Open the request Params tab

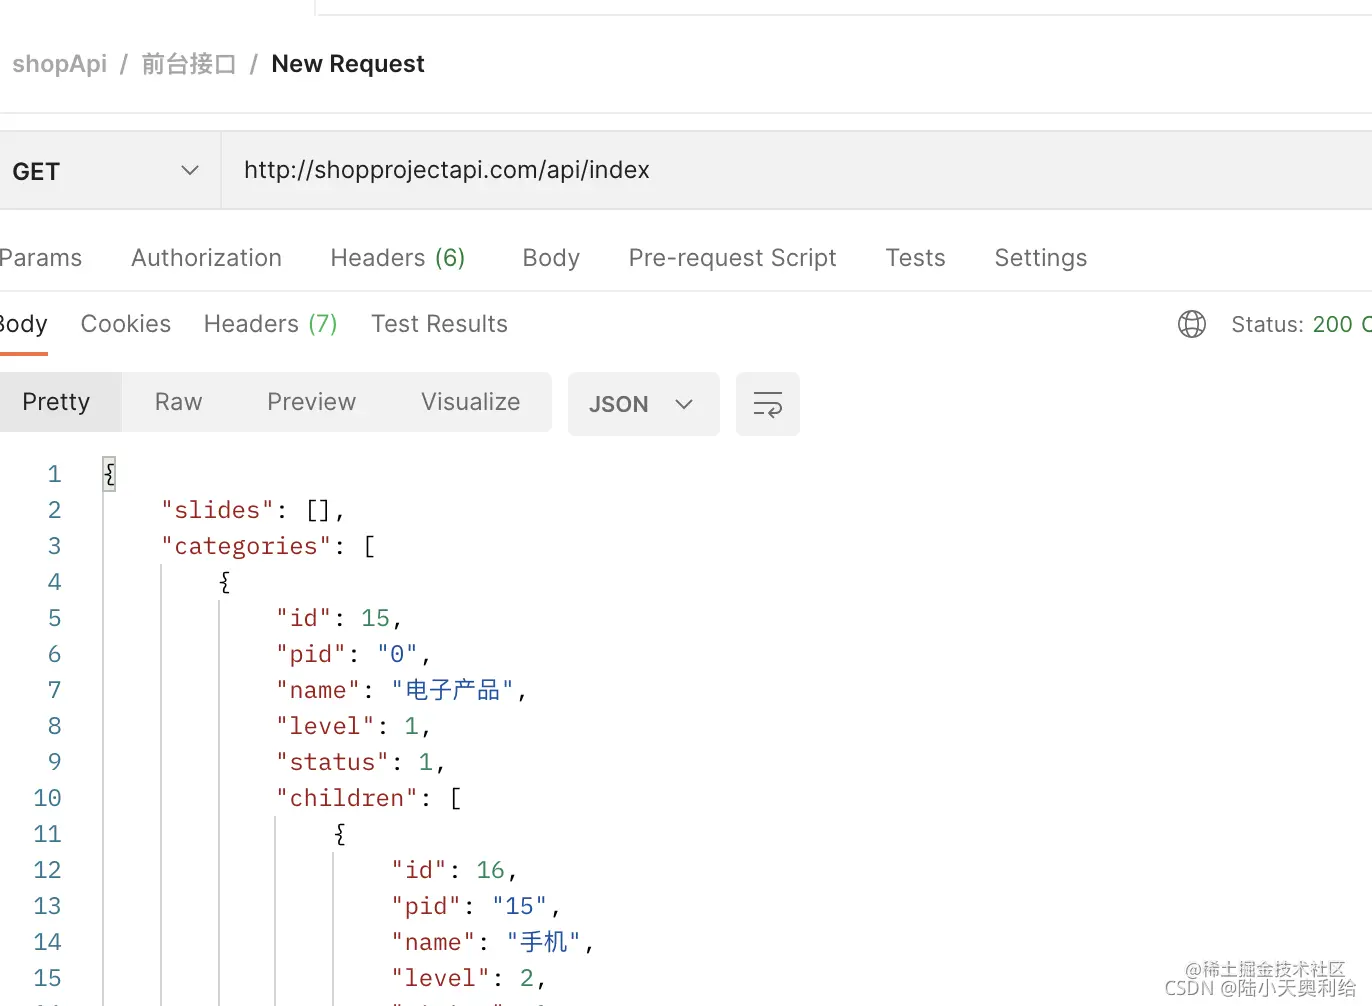[x=40, y=258]
